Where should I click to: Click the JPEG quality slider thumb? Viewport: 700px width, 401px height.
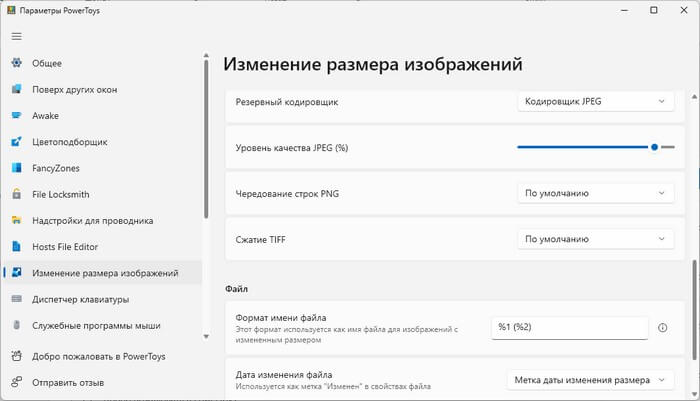[654, 147]
